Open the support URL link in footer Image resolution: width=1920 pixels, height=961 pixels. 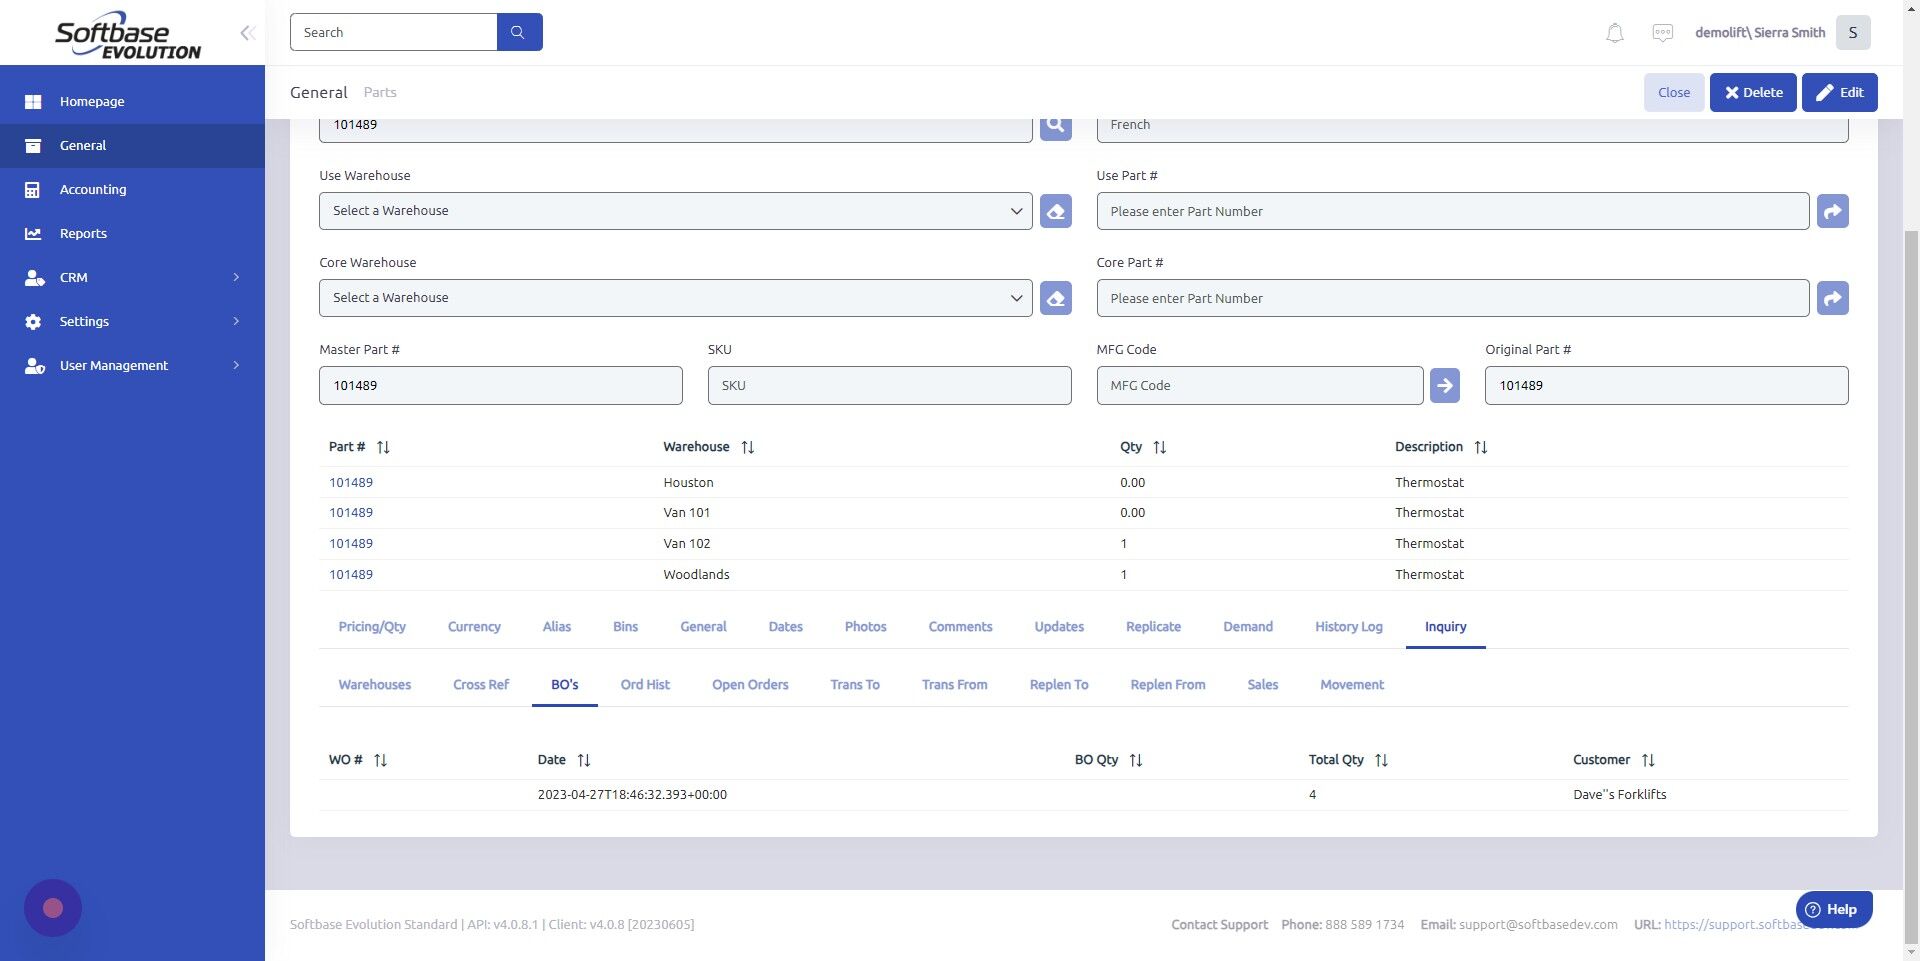click(x=1760, y=924)
